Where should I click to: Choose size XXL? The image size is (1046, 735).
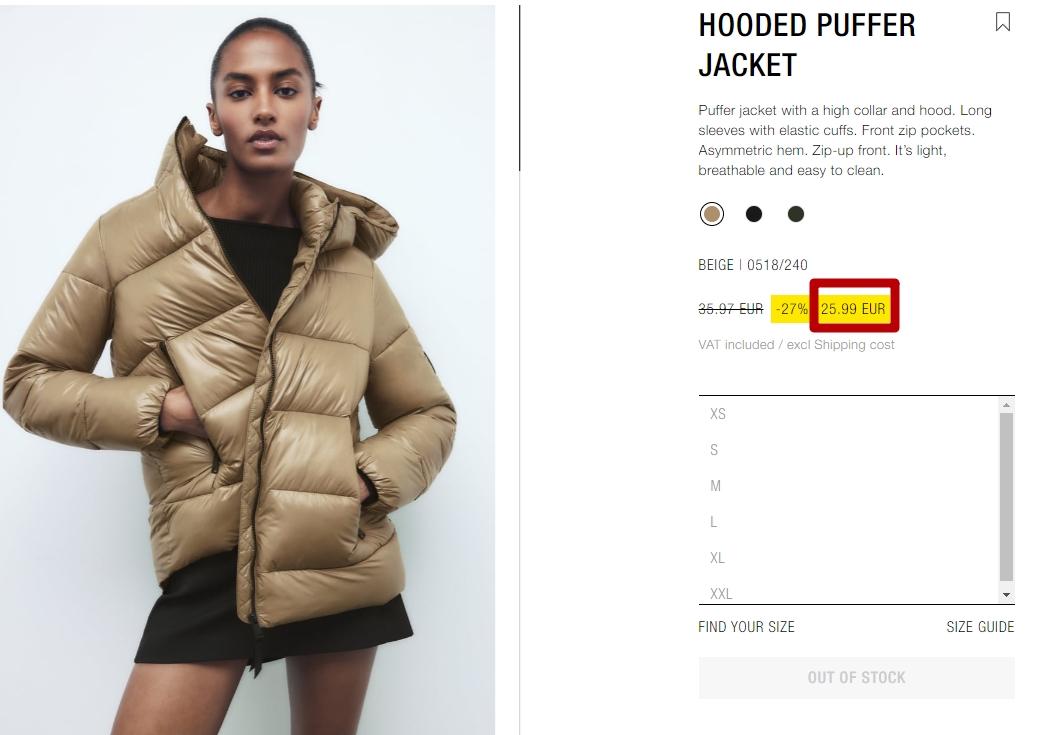point(849,593)
